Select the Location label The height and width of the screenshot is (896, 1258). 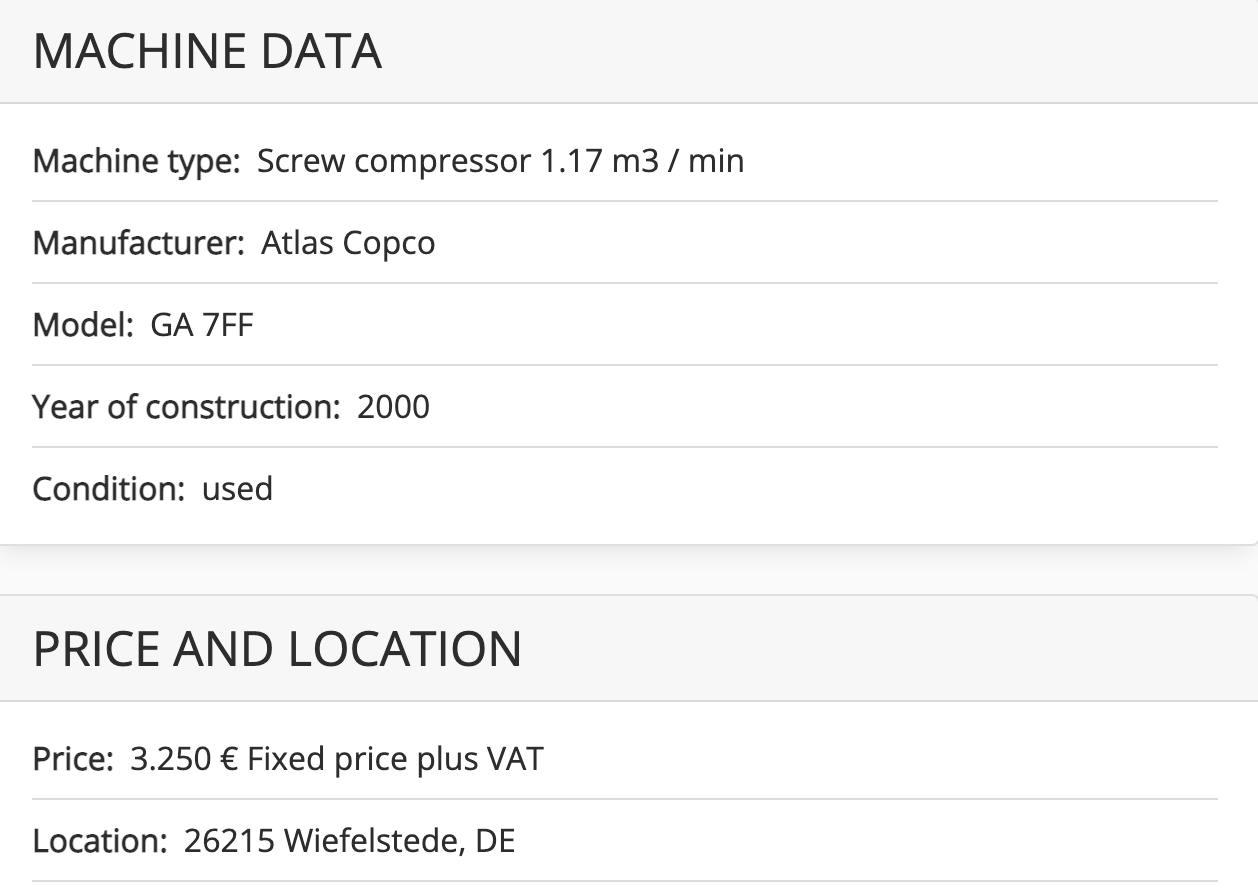[x=101, y=841]
